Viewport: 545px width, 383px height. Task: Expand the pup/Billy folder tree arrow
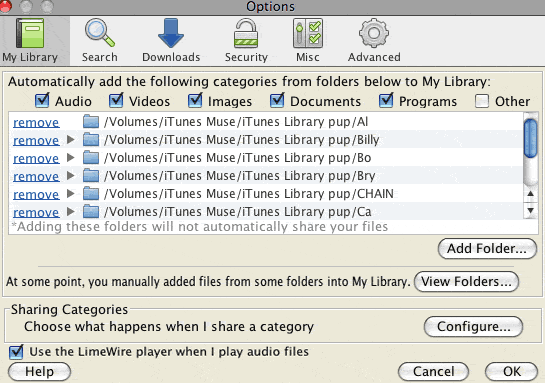[71, 139]
